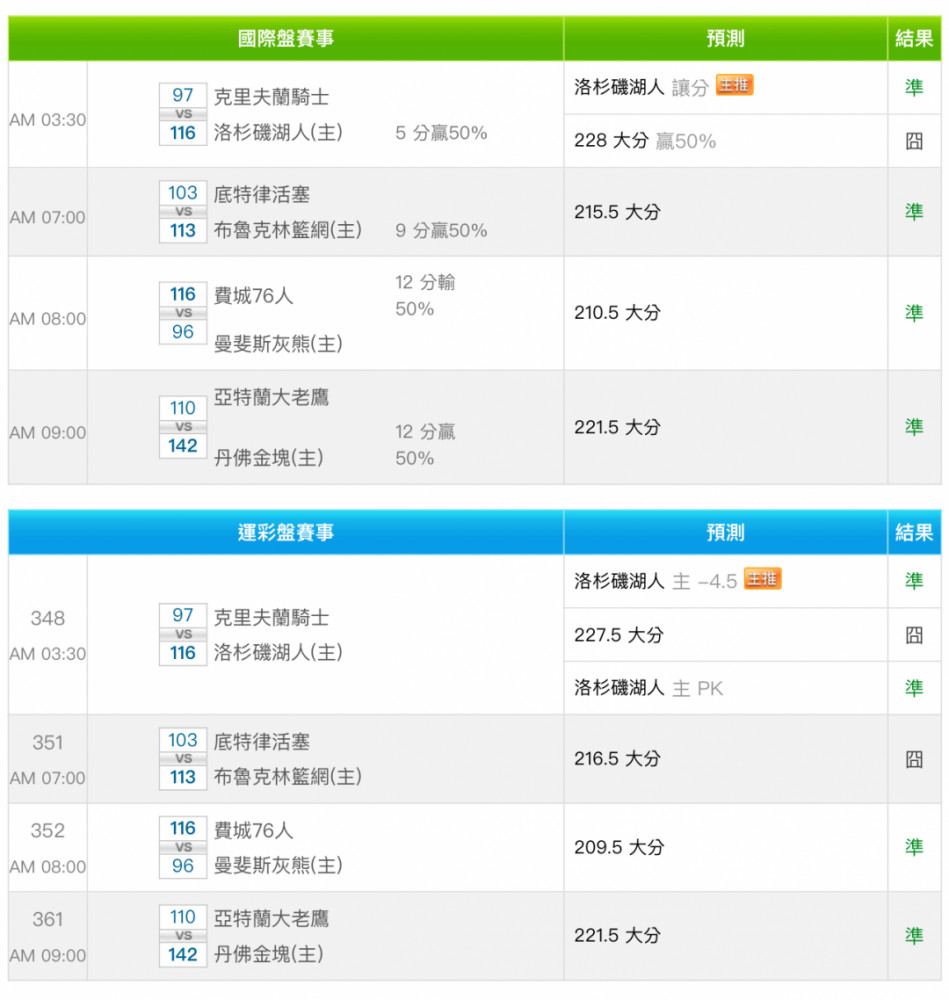Click 洛杉磯湖人(主) in the 運彩盤 matchup
This screenshot has height=1000, width=949.
[x=278, y=652]
